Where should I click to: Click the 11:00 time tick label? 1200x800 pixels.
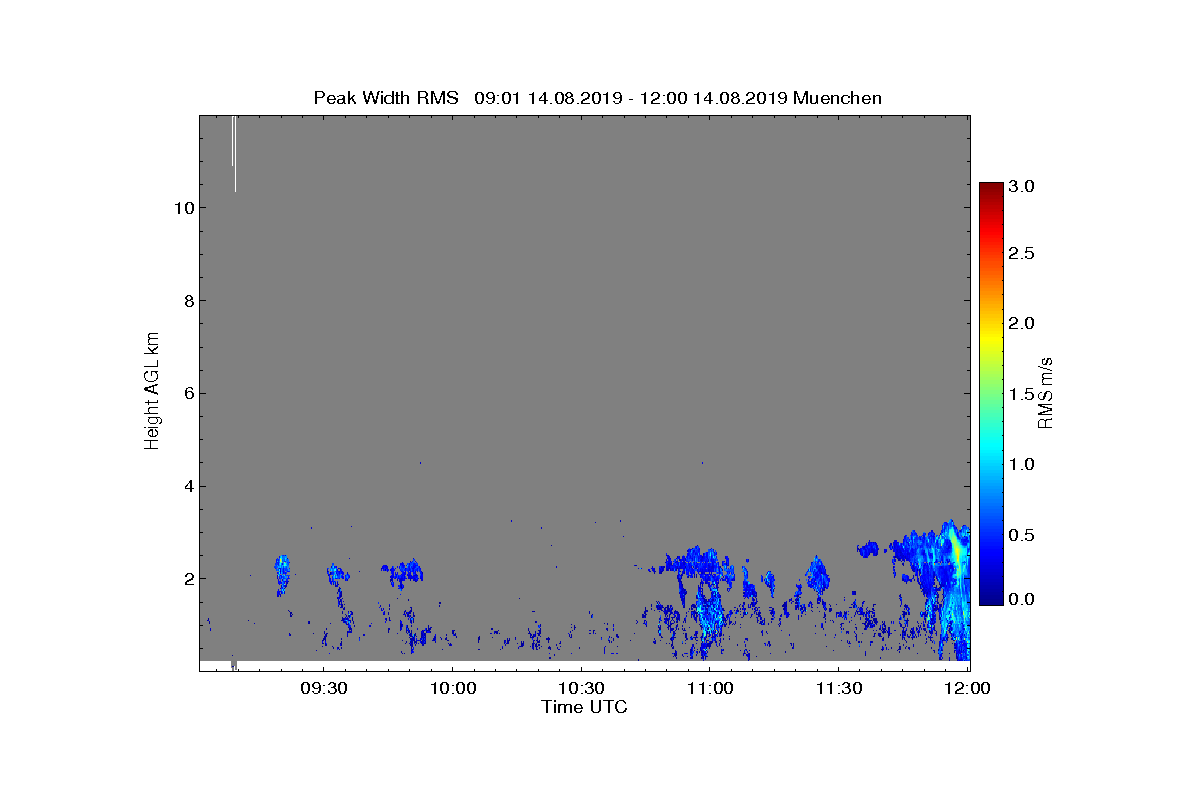click(x=712, y=688)
